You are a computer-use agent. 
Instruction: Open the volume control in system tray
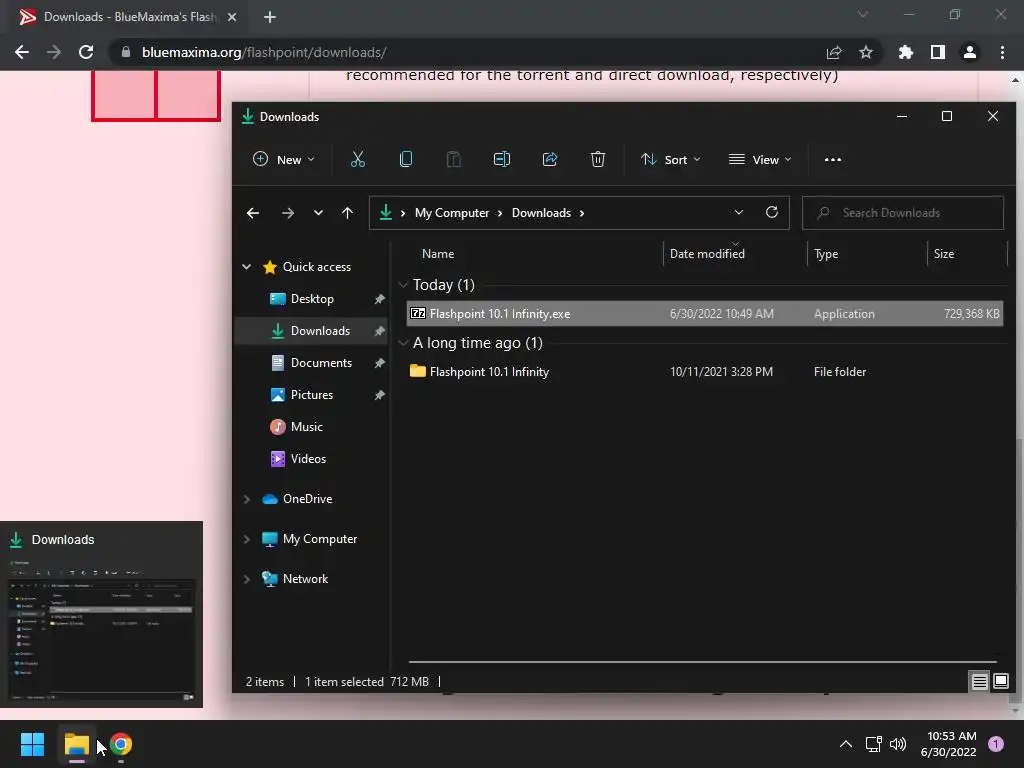(x=898, y=744)
